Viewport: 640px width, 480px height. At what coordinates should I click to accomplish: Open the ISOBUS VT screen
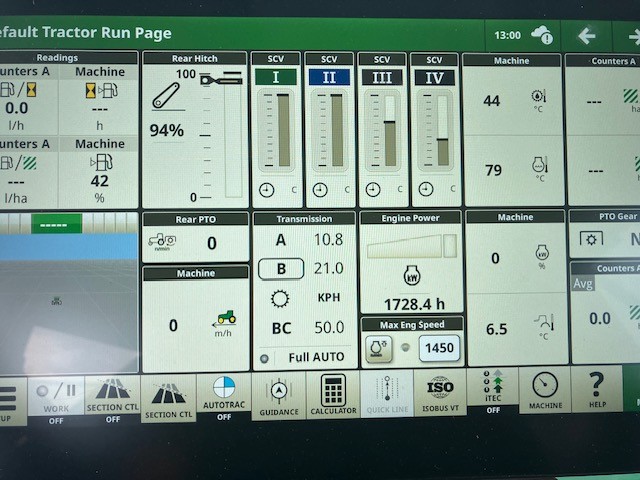click(x=440, y=393)
